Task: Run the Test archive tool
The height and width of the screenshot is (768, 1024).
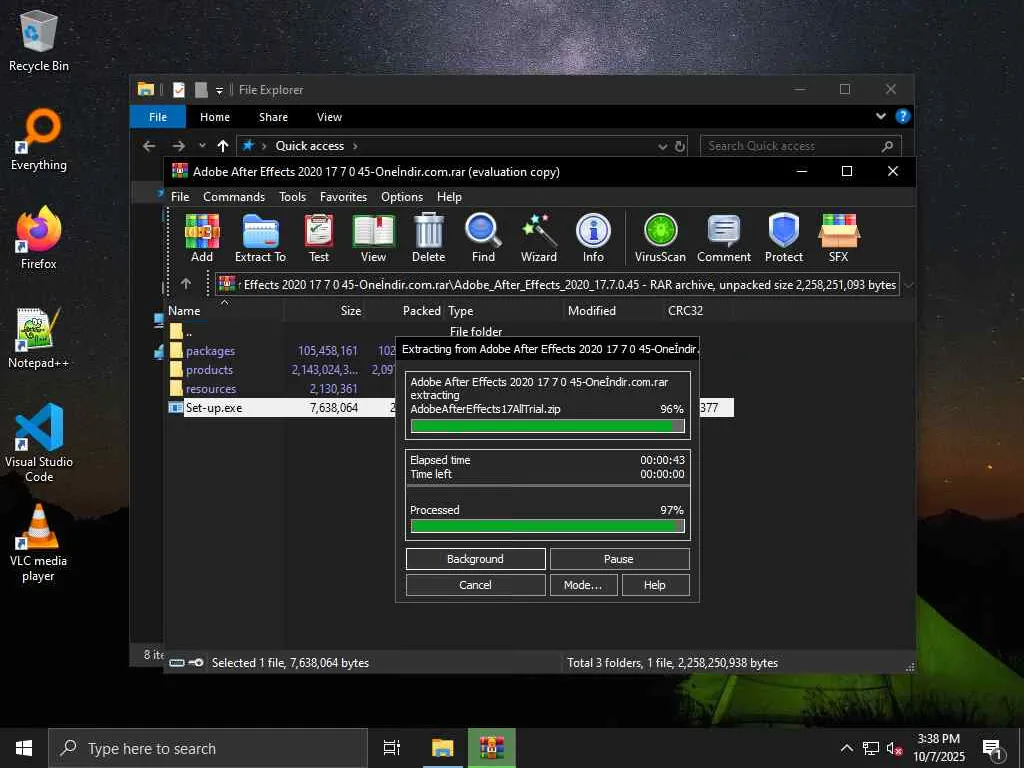Action: (x=319, y=238)
